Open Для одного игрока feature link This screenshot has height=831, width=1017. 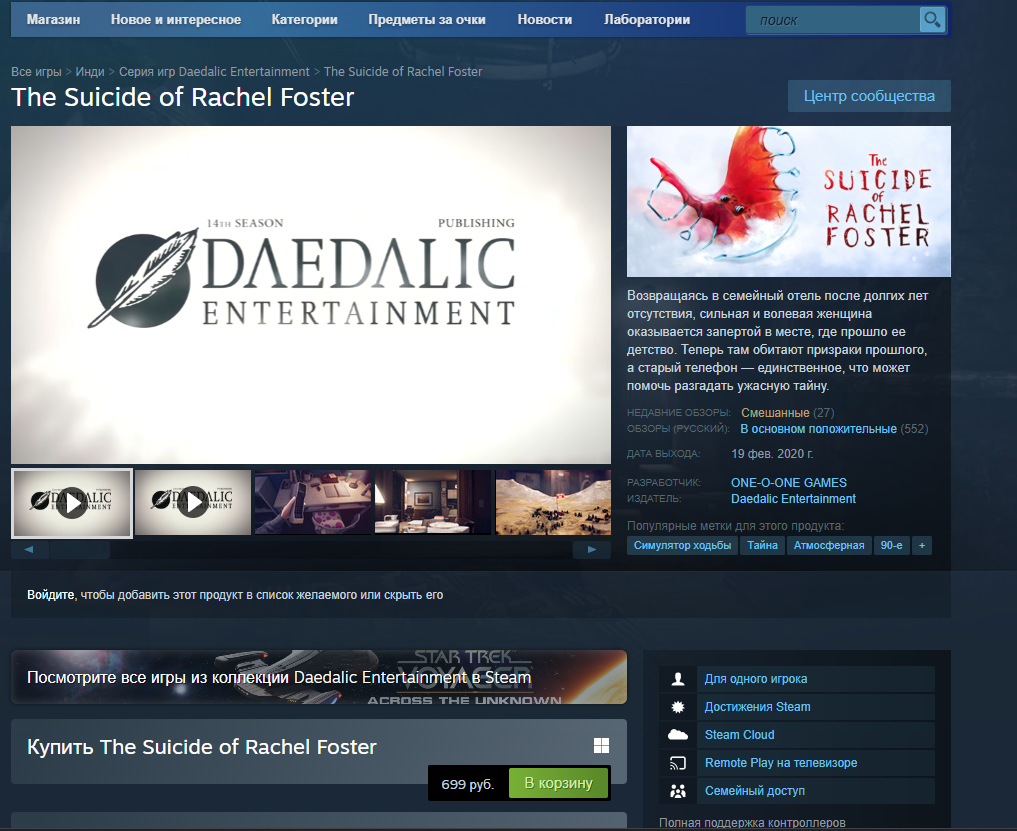756,679
